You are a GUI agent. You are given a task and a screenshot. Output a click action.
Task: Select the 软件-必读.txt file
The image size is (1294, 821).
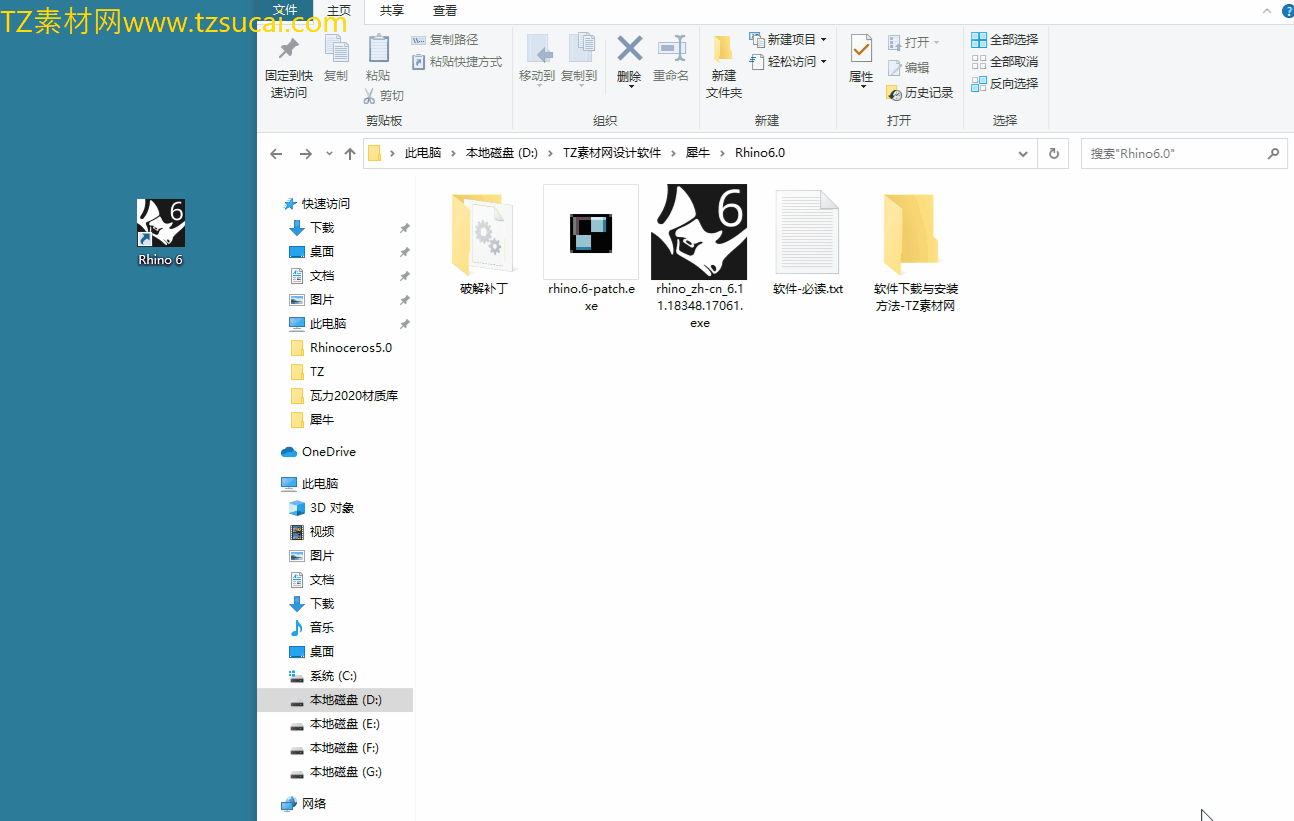coord(808,244)
